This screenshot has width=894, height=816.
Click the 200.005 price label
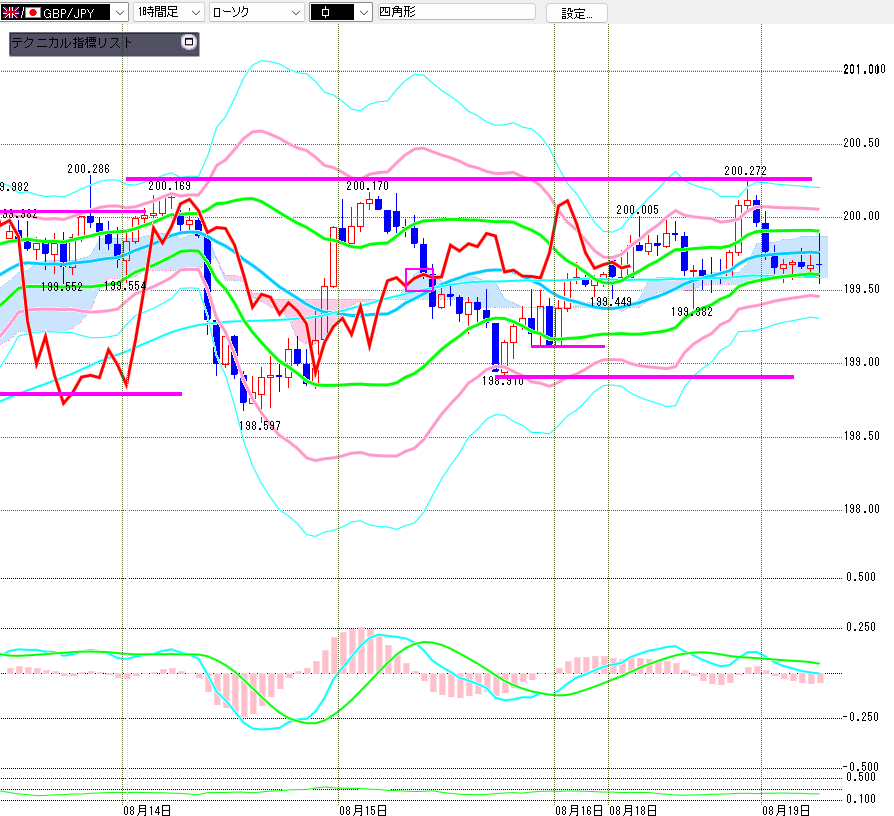637,210
